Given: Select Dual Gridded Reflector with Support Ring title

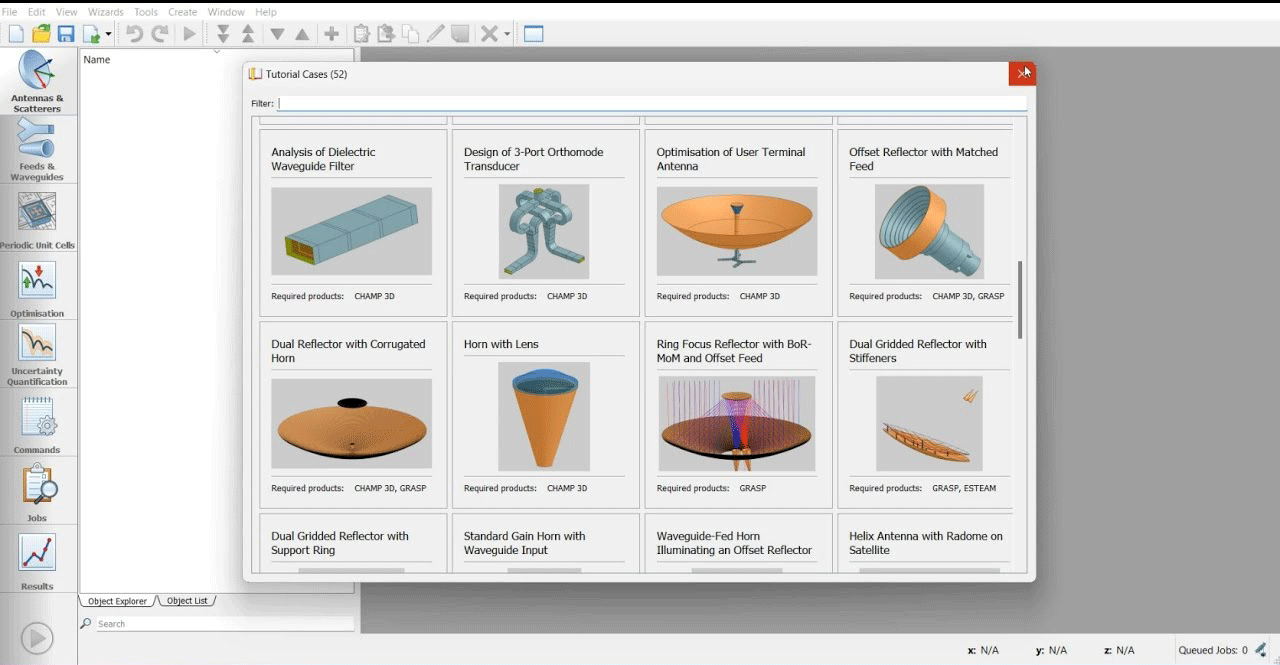Looking at the screenshot, I should click(x=340, y=543).
